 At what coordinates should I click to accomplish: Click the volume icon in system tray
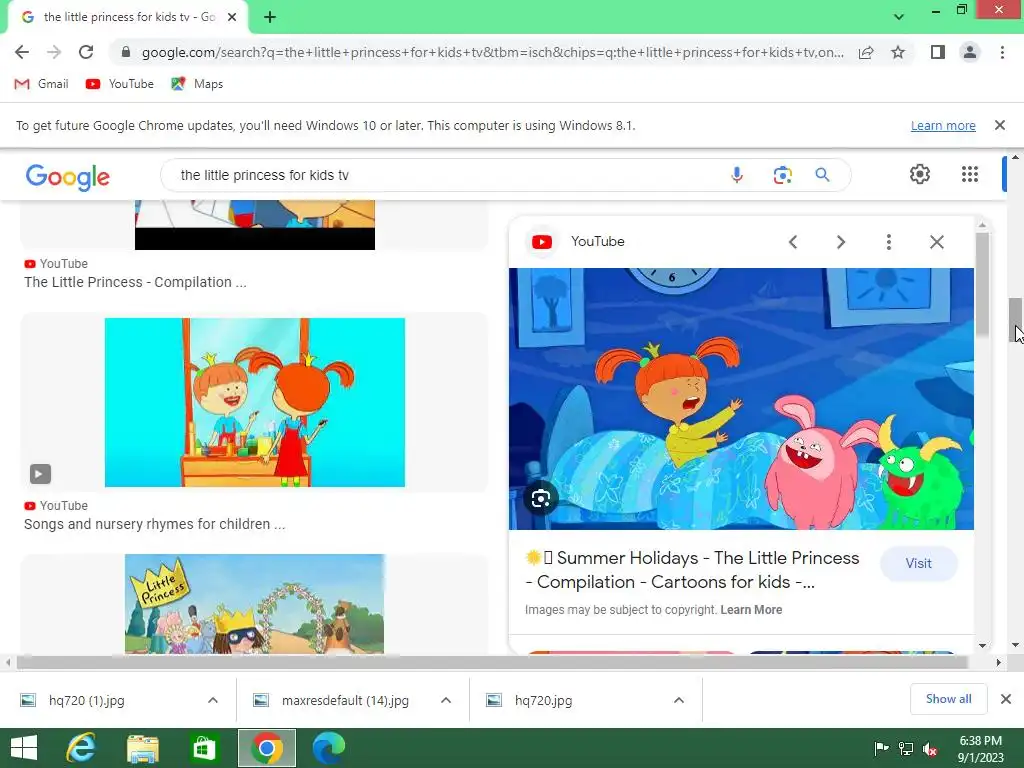[x=930, y=749]
